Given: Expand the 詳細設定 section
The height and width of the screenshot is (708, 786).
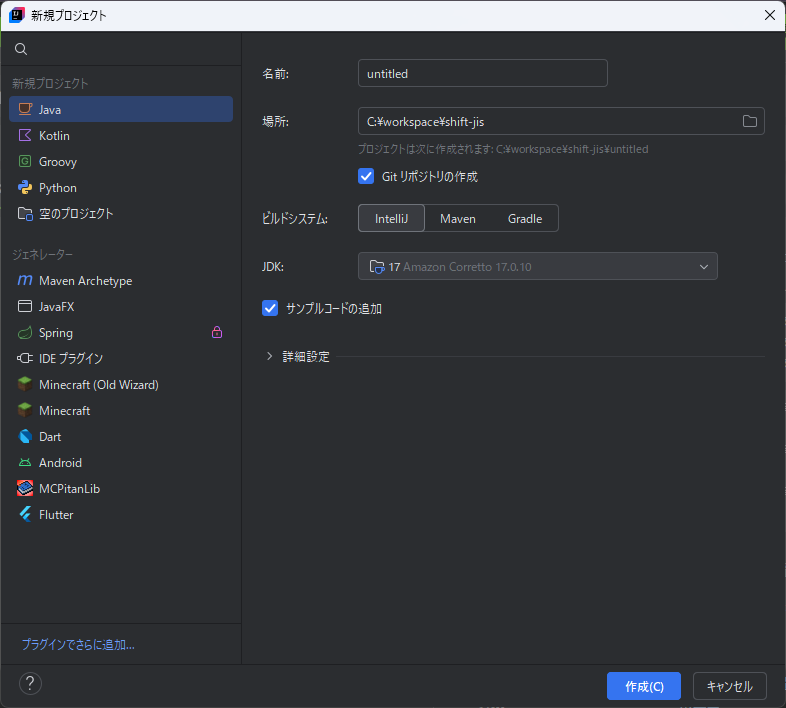Looking at the screenshot, I should click(x=269, y=356).
